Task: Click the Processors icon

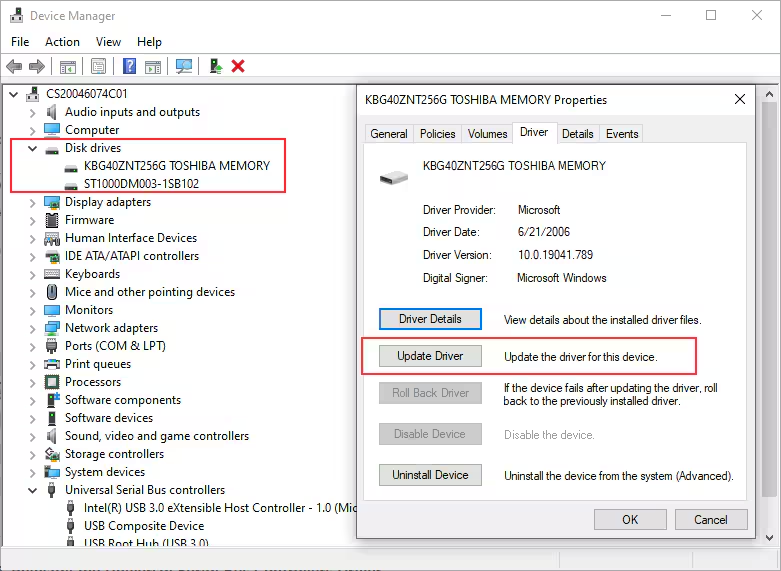Action: (52, 382)
